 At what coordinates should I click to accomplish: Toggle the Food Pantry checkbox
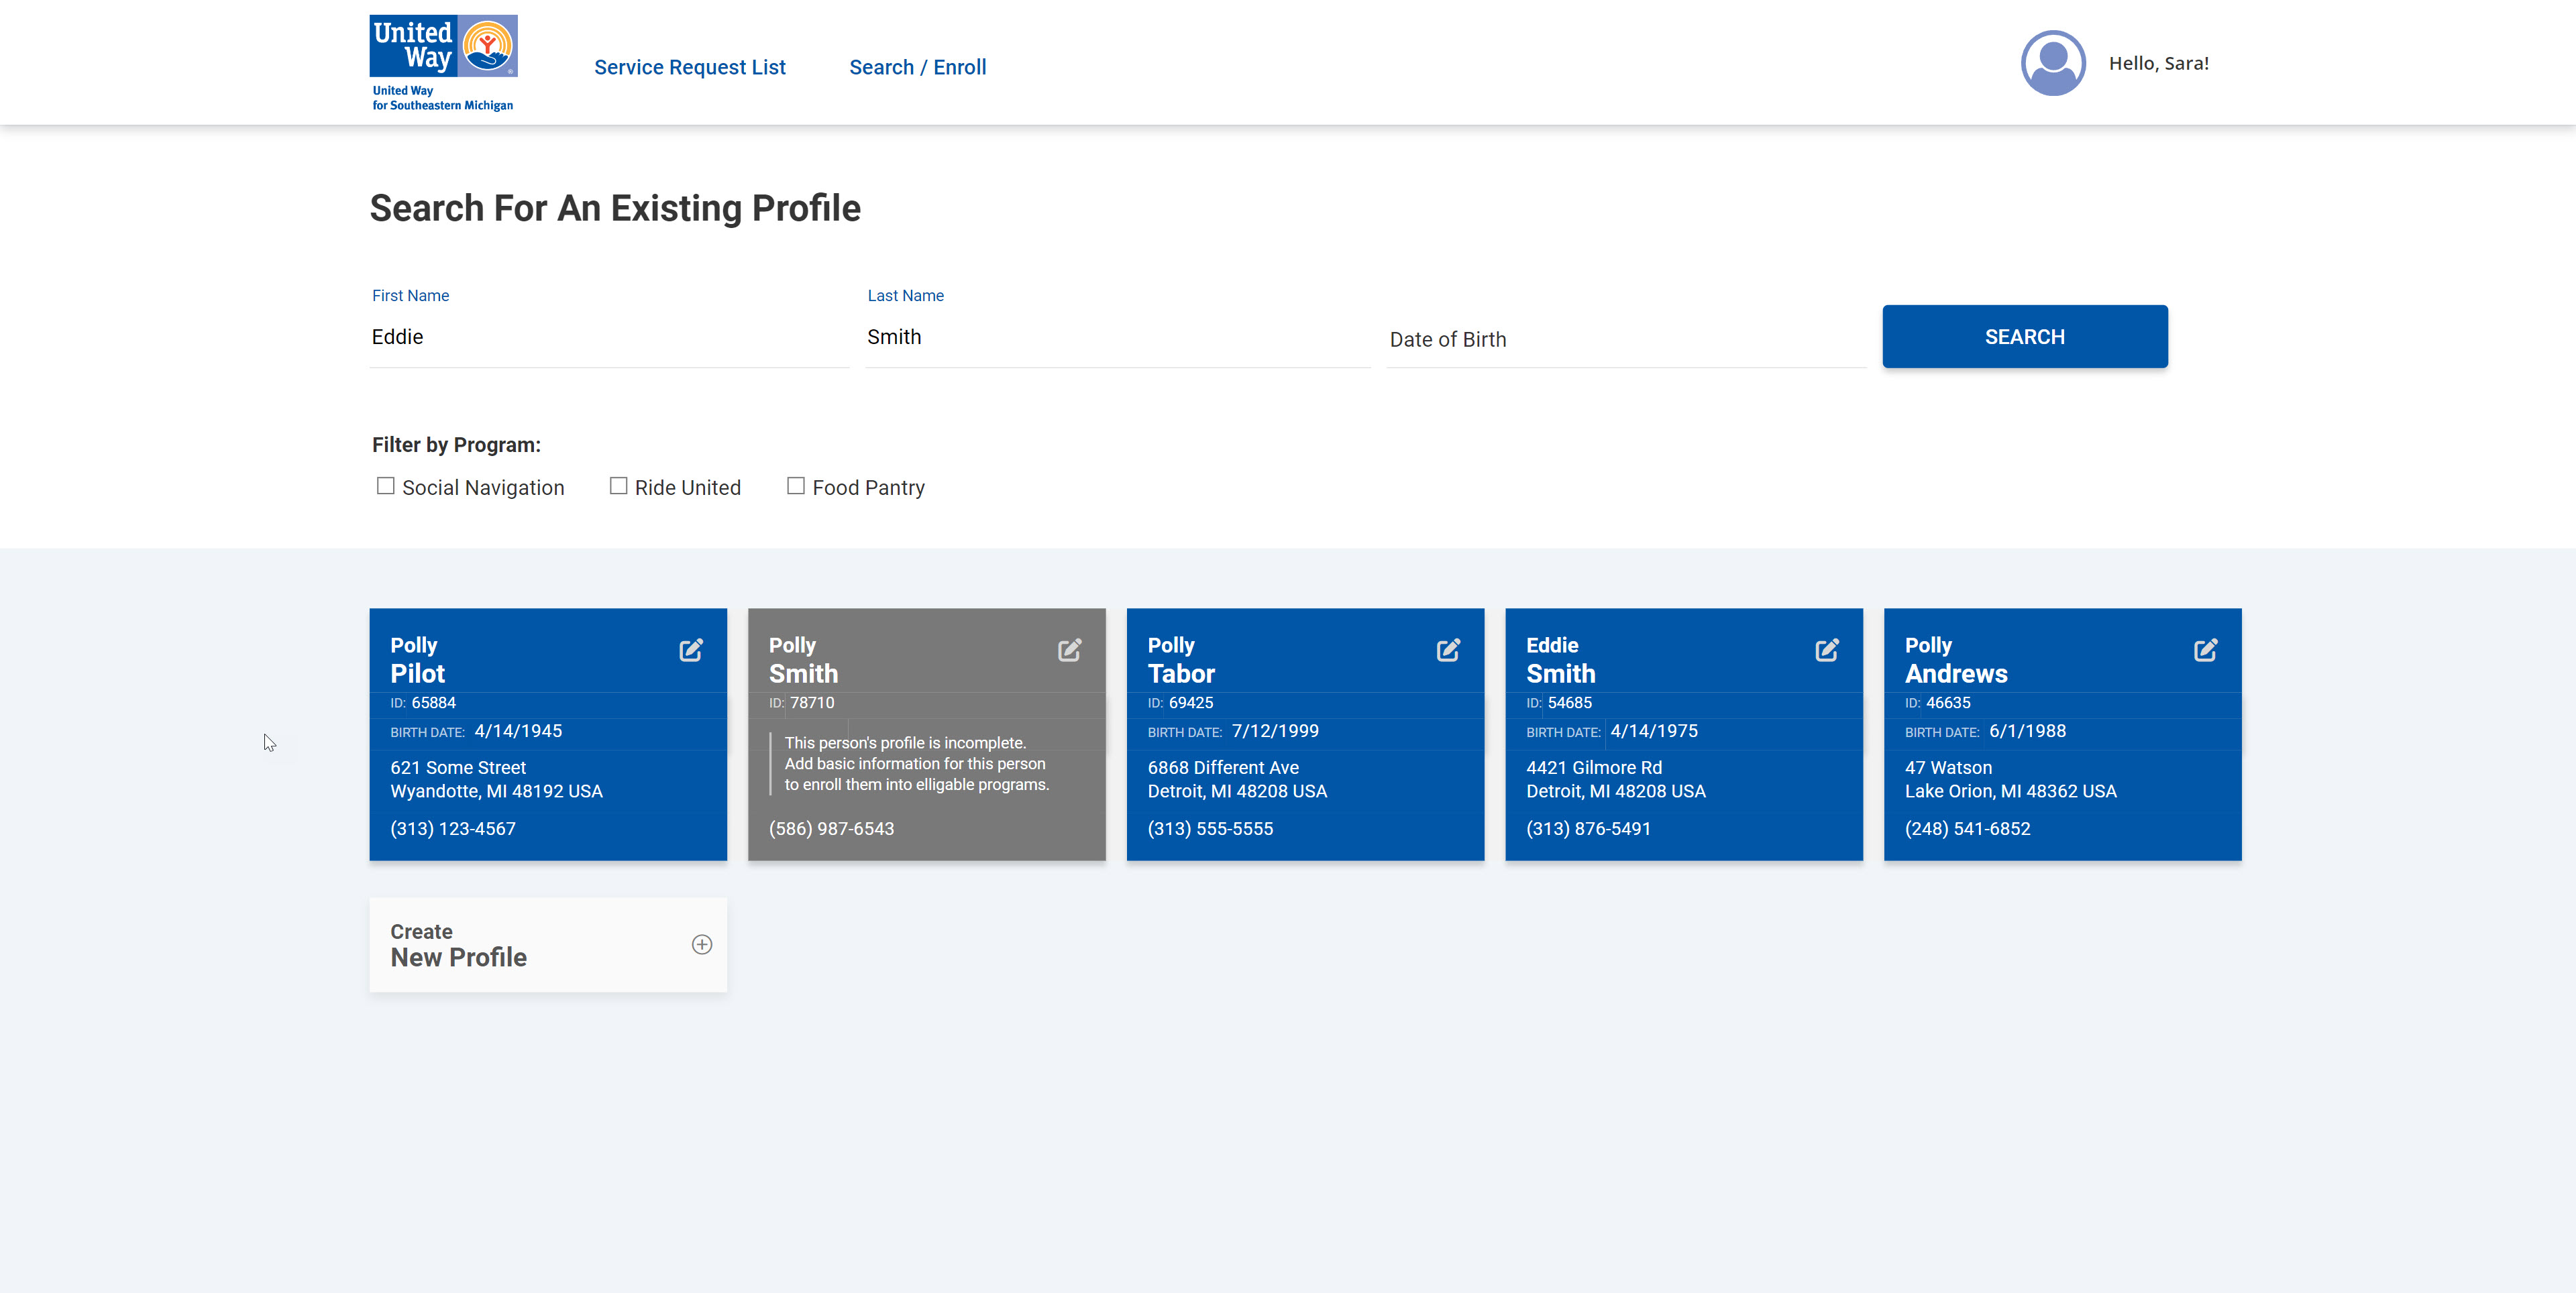pos(796,486)
